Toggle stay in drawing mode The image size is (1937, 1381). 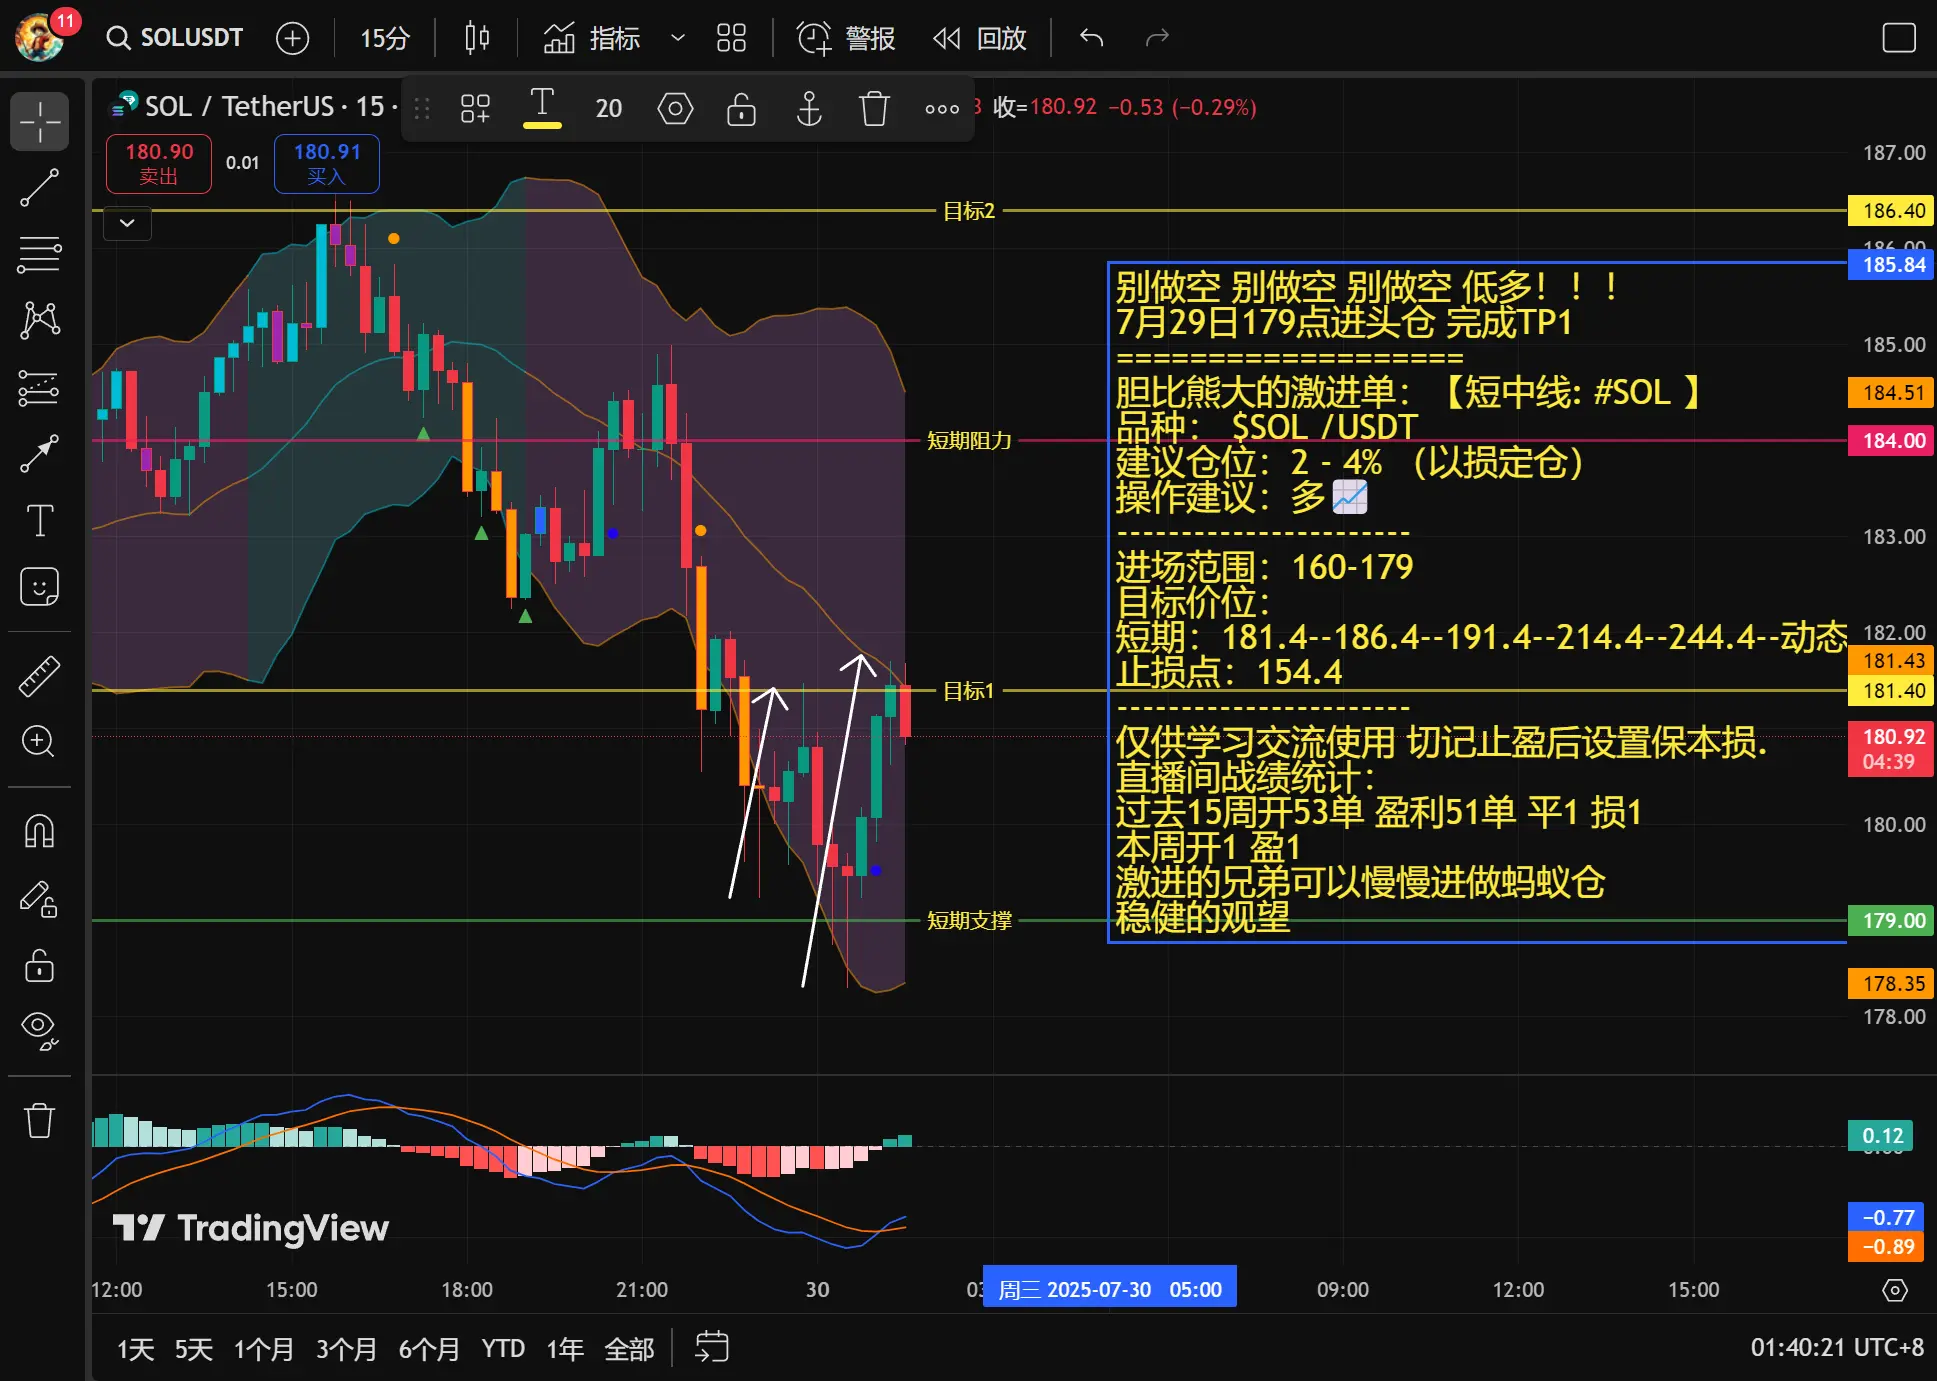point(39,899)
